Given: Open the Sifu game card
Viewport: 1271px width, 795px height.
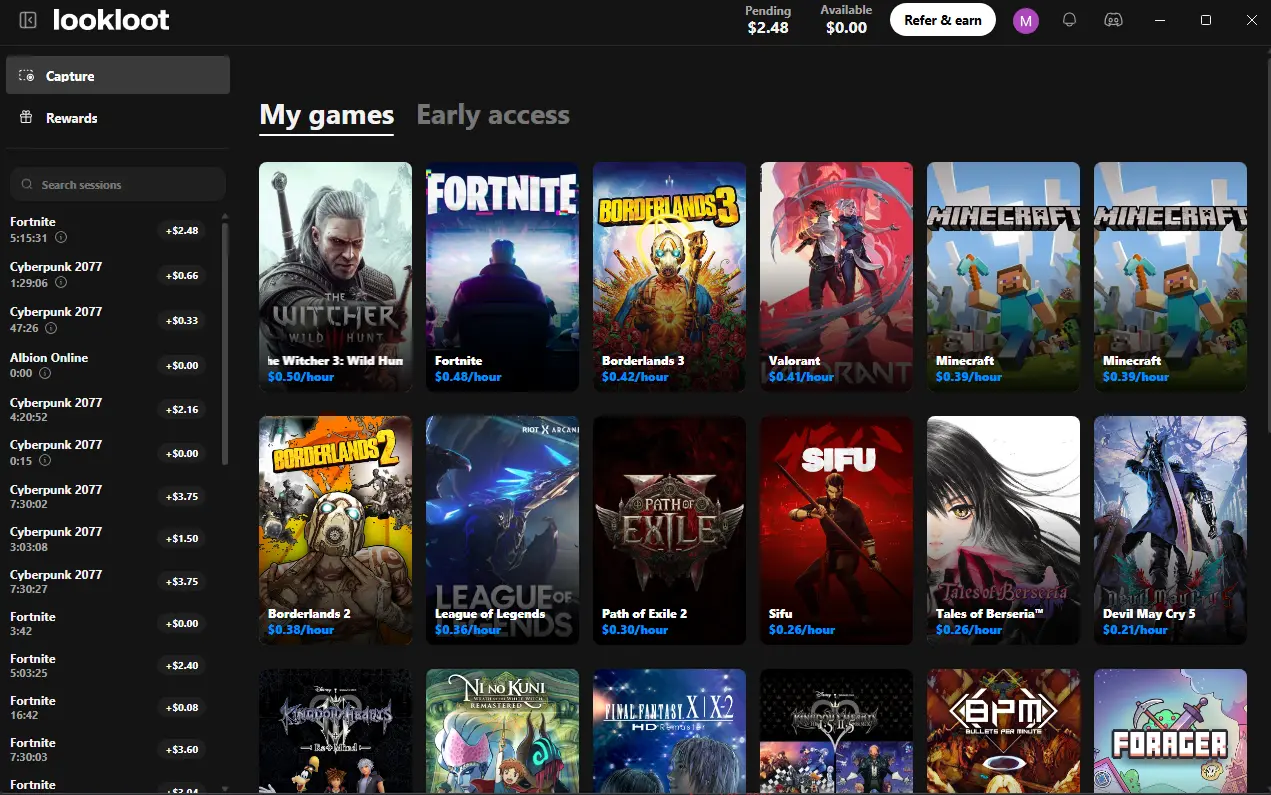Looking at the screenshot, I should click(836, 530).
